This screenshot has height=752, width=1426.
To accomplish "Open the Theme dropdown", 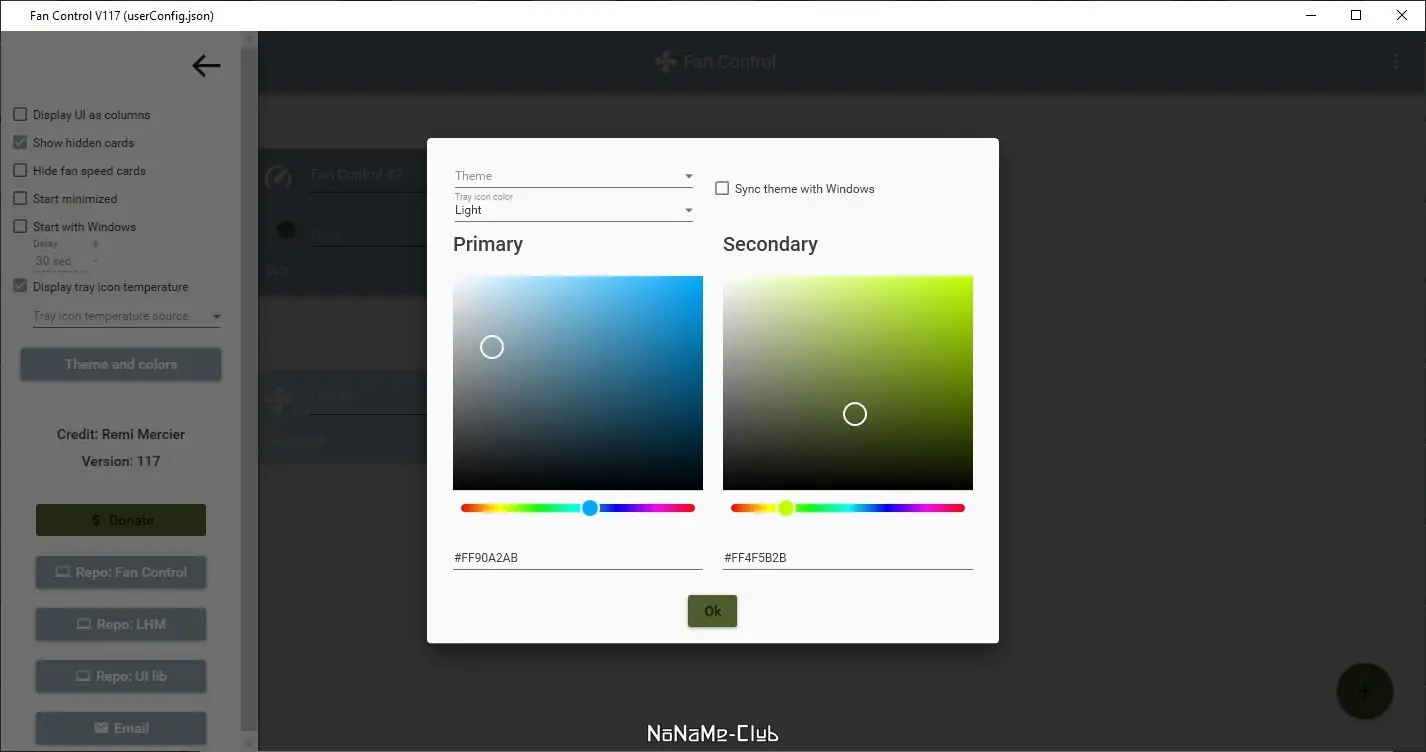I will coord(574,176).
